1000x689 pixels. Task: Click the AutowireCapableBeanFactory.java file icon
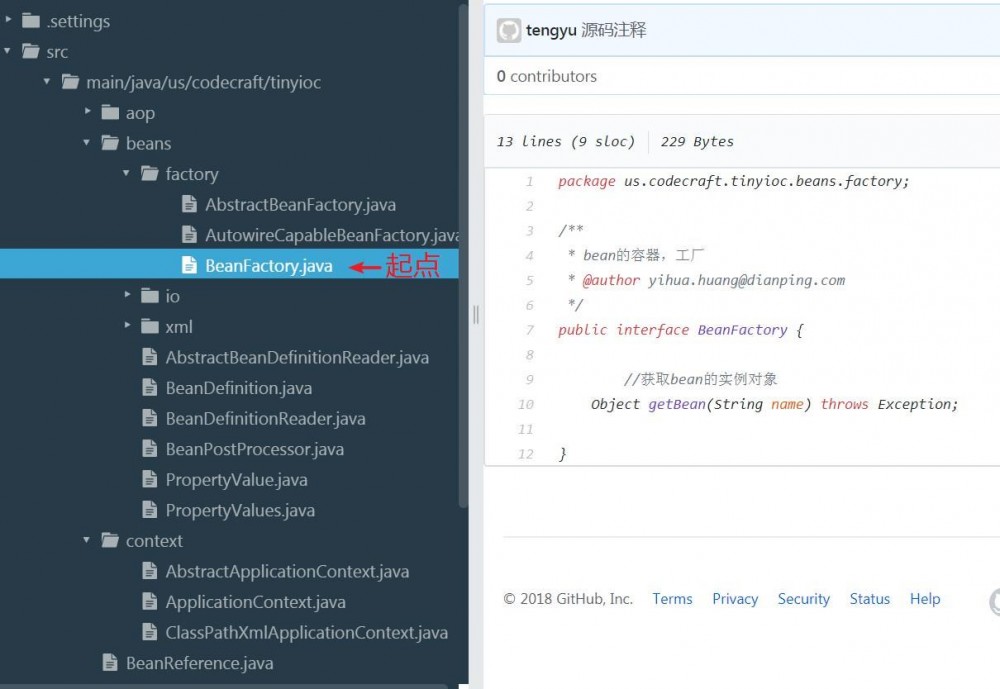[x=189, y=235]
